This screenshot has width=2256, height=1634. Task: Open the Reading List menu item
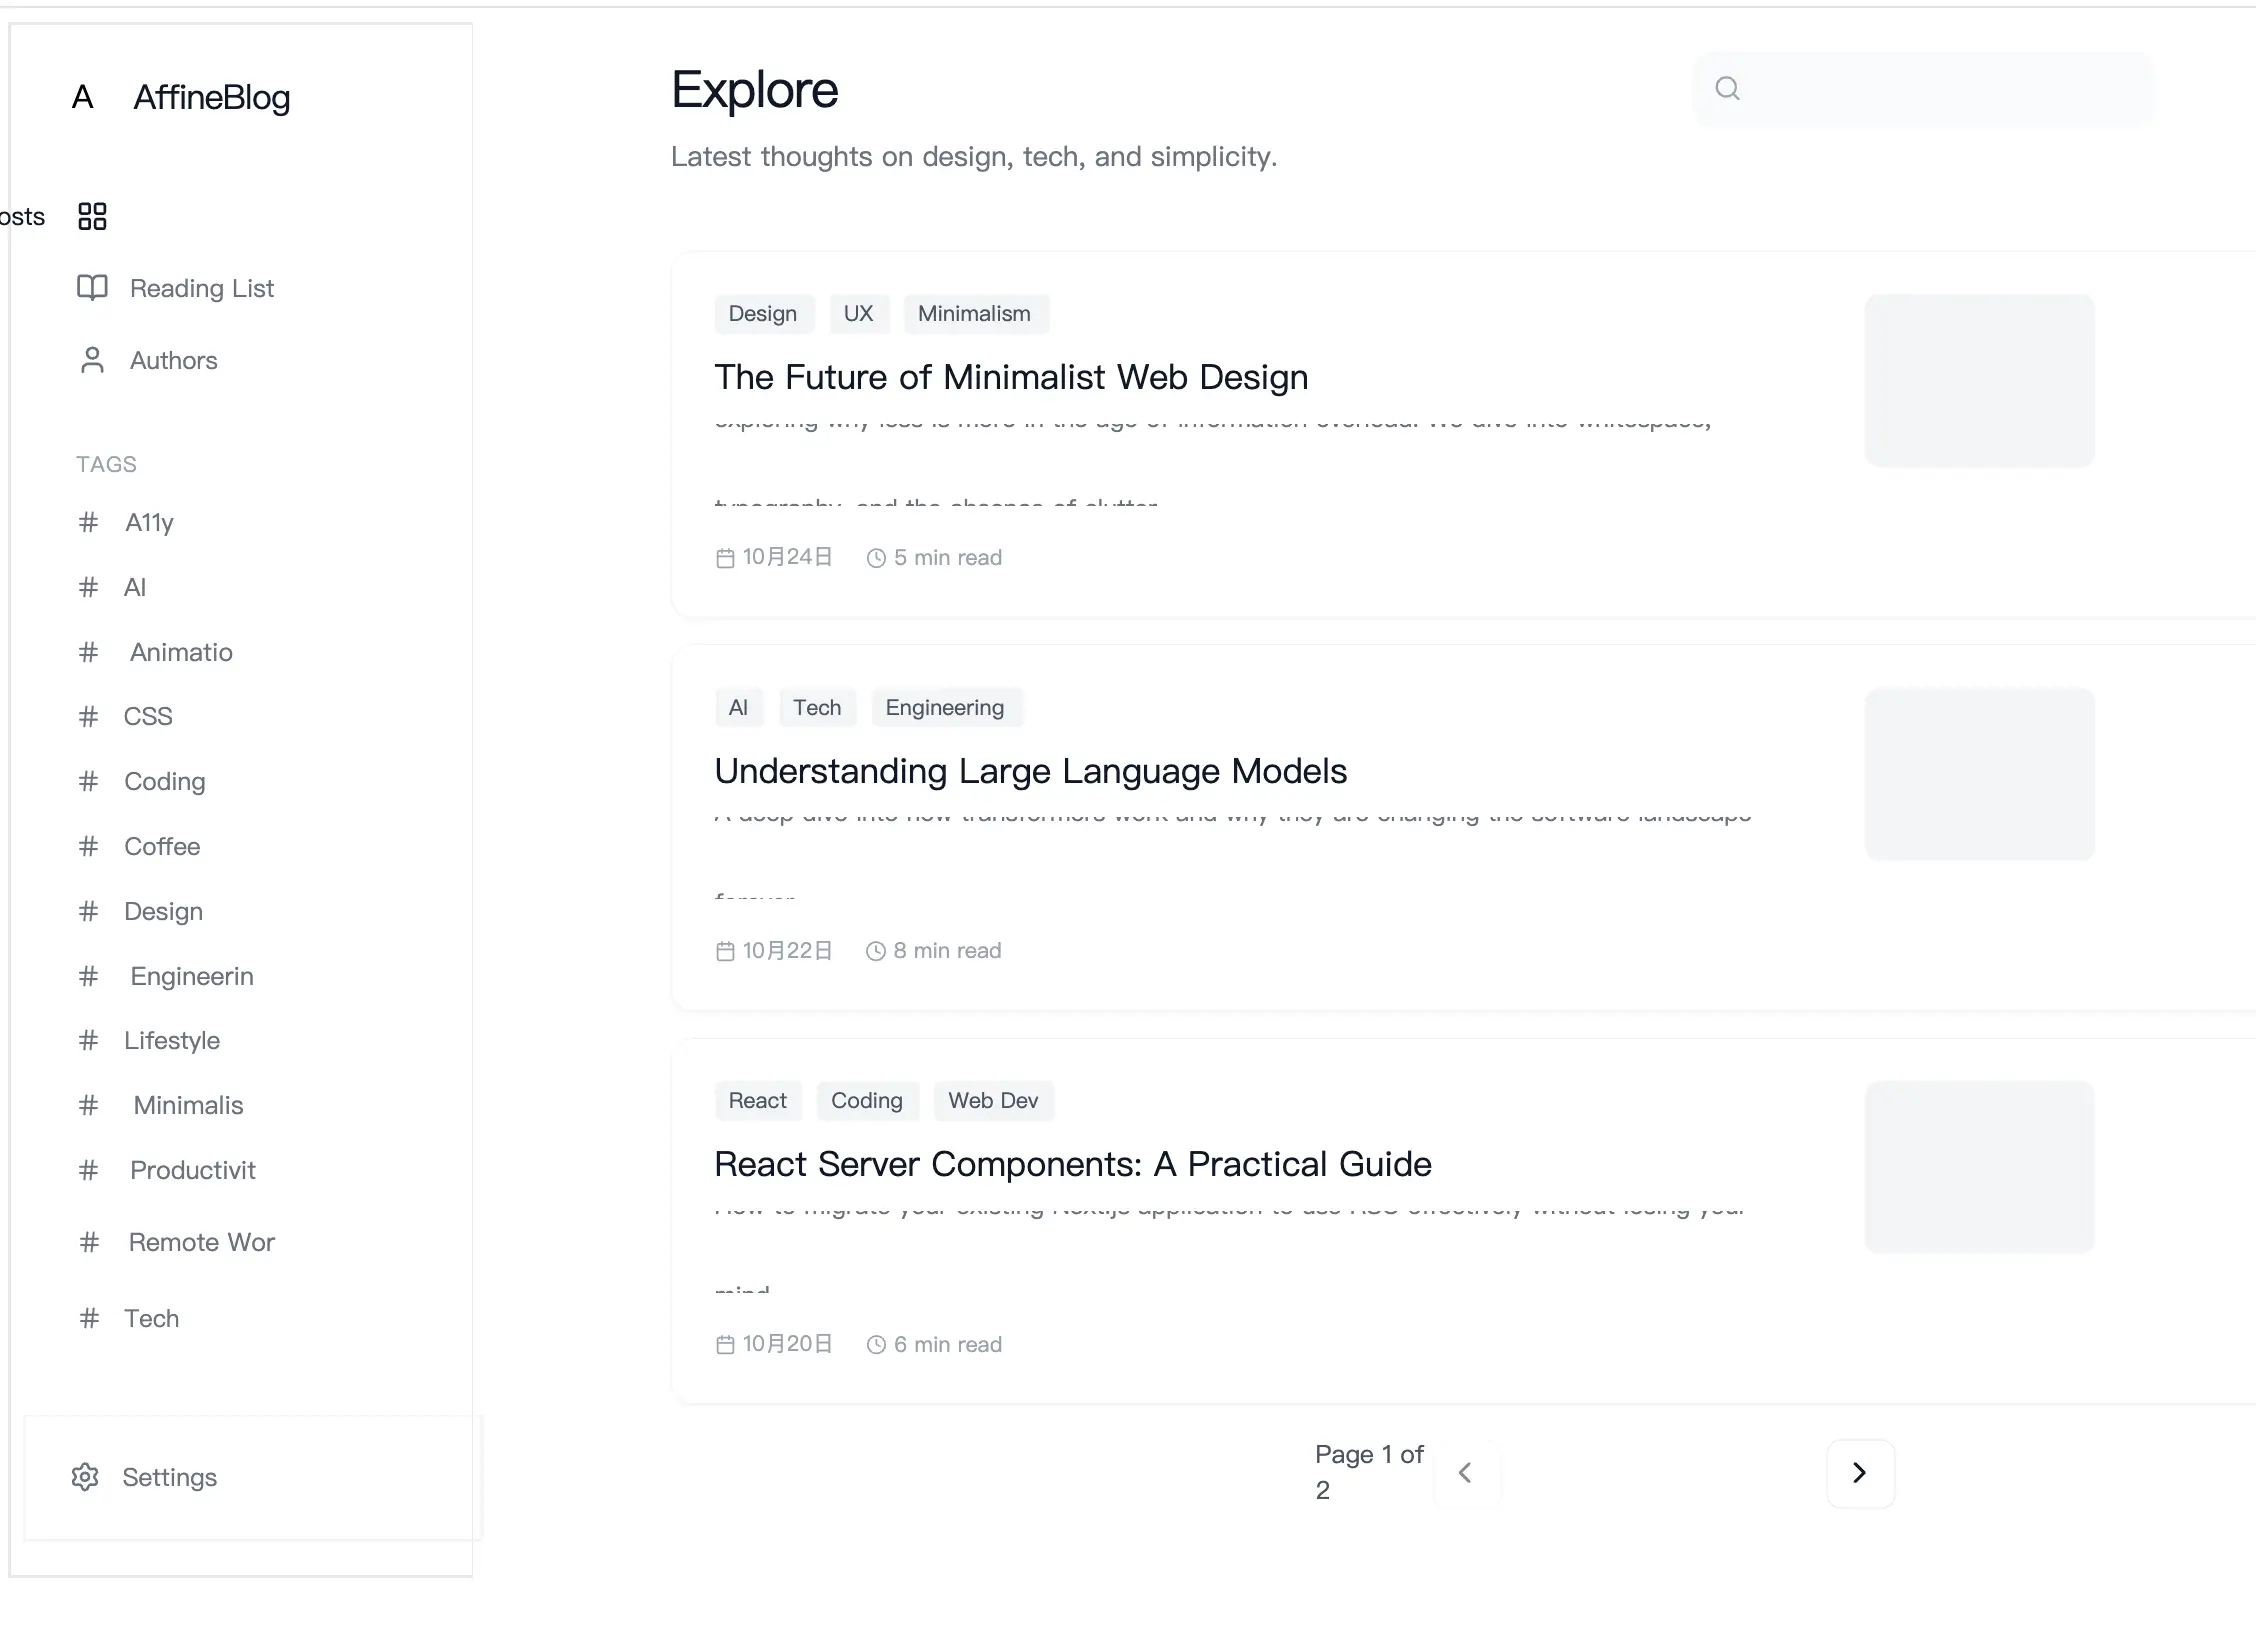click(202, 288)
